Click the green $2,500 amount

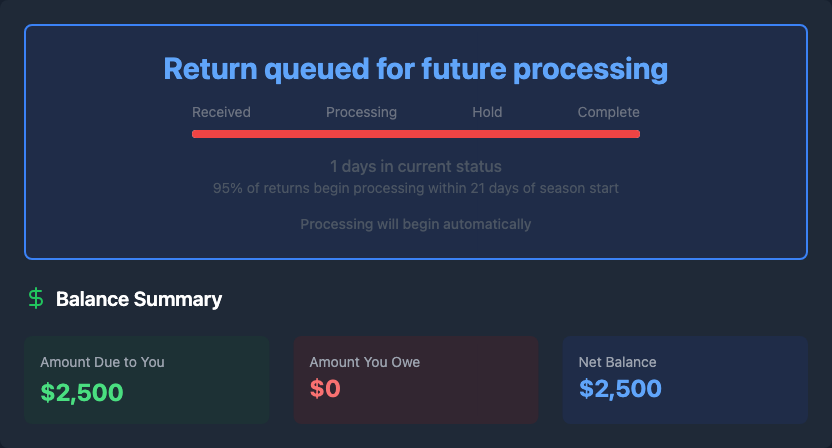(82, 390)
